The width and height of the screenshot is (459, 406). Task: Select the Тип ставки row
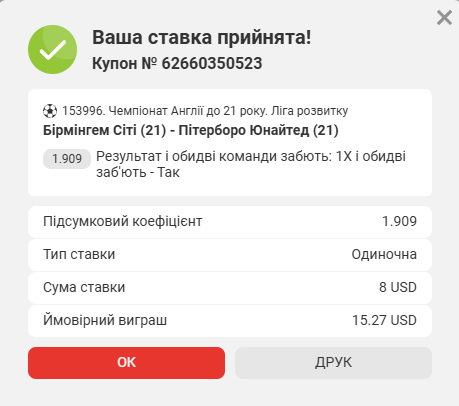(230, 255)
